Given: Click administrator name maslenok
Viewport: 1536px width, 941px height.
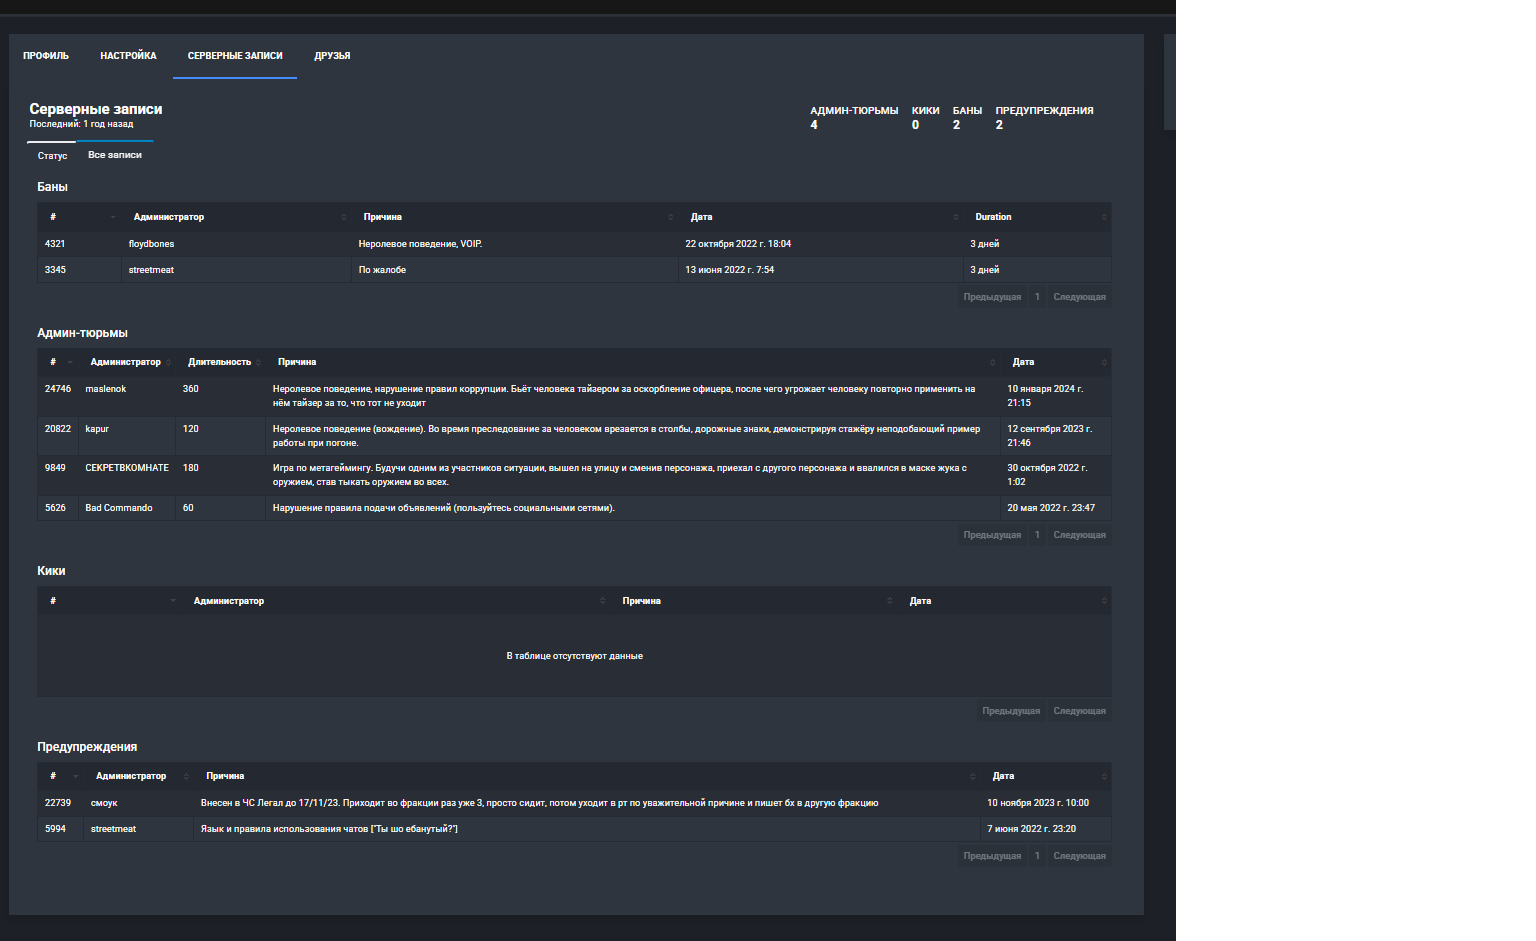Looking at the screenshot, I should tap(106, 389).
